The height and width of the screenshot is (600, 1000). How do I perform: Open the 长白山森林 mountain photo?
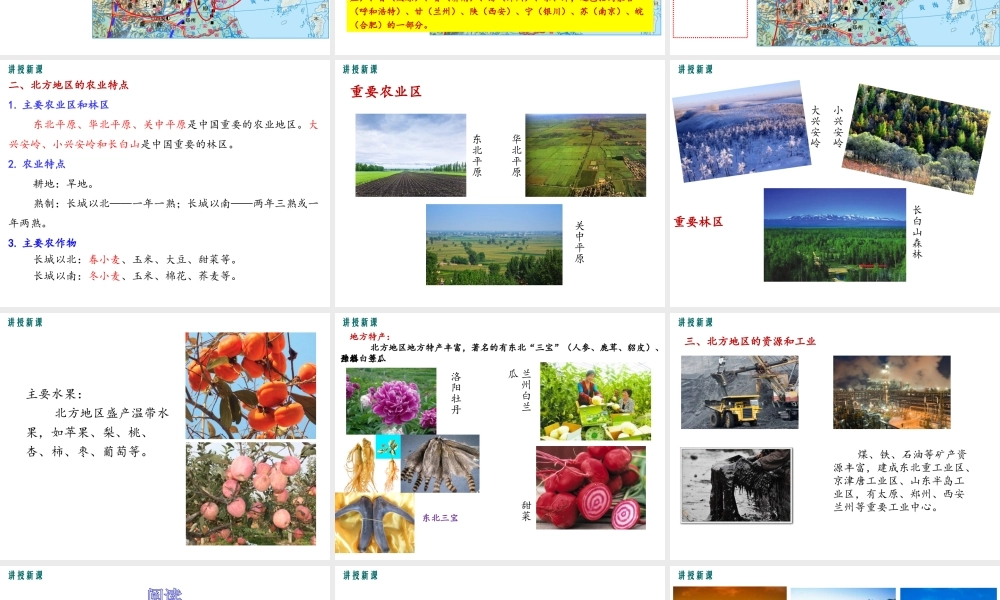click(x=835, y=235)
